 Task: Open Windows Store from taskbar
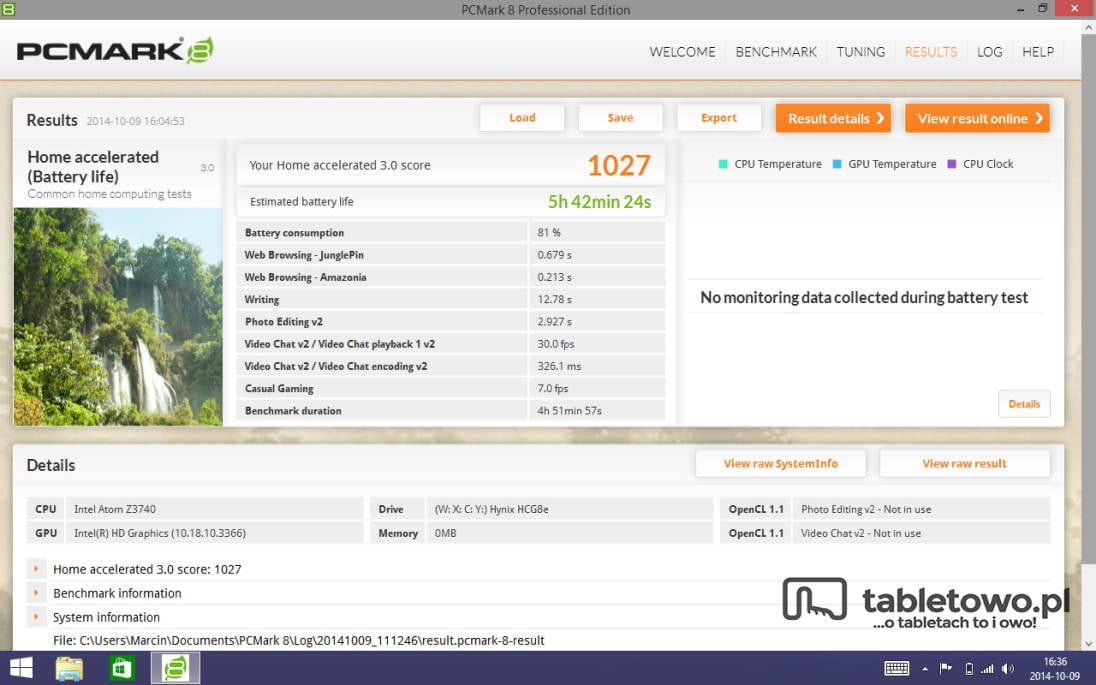click(122, 668)
